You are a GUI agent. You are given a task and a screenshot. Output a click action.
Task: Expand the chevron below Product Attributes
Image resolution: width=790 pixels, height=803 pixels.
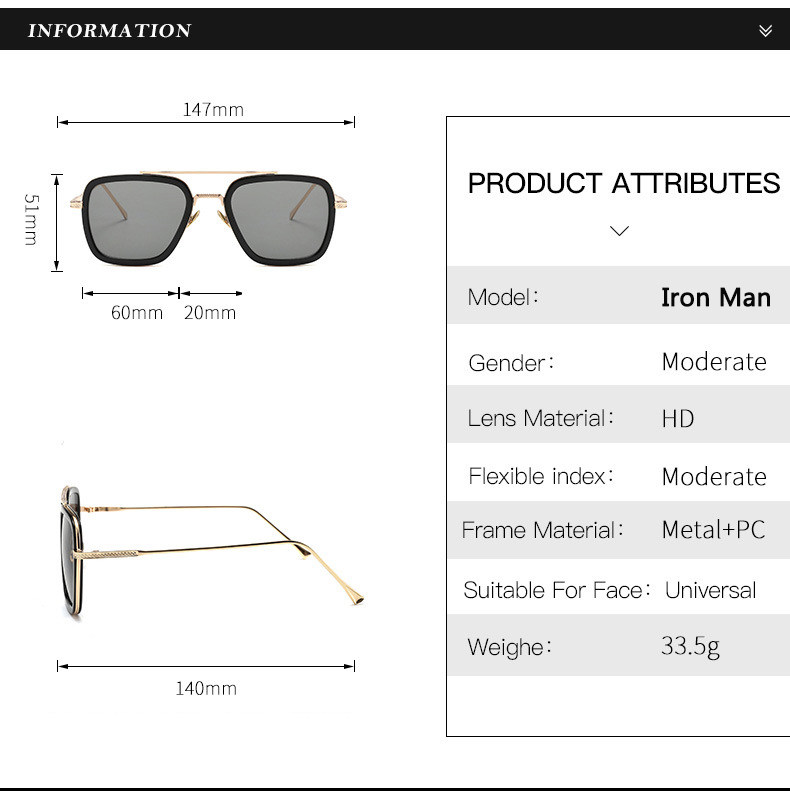(619, 231)
